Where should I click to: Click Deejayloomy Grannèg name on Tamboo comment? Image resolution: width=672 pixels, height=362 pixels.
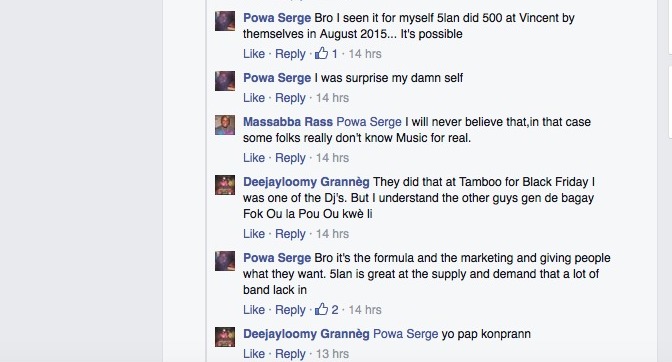coord(306,182)
